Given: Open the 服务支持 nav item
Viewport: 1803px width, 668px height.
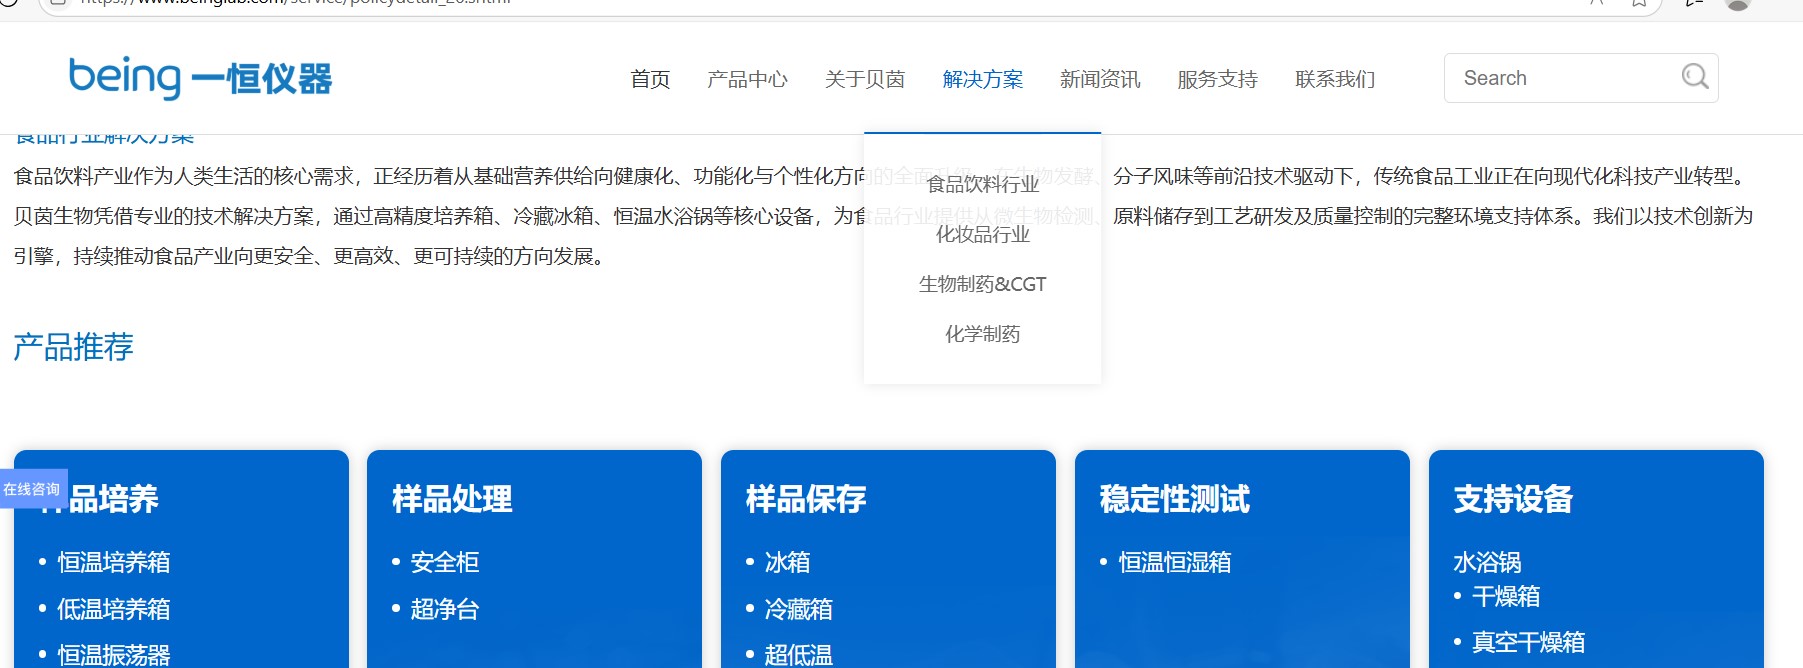Looking at the screenshot, I should [1217, 79].
